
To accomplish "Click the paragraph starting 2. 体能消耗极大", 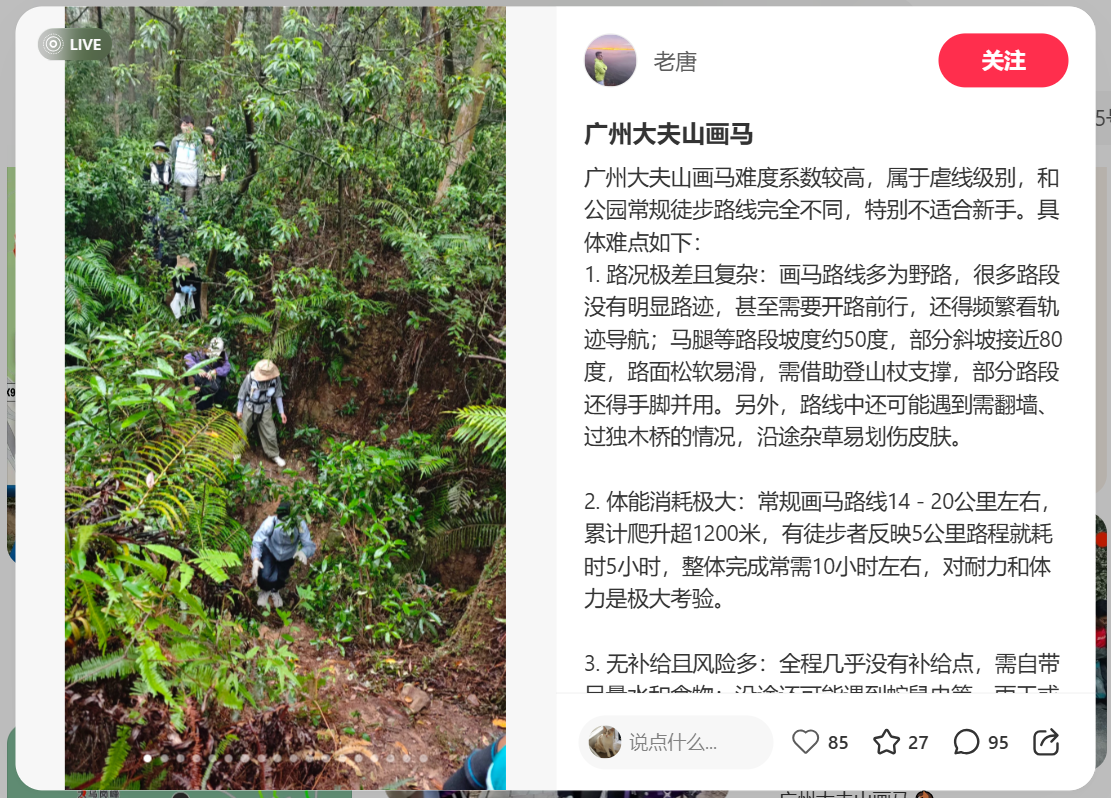I will click(818, 550).
